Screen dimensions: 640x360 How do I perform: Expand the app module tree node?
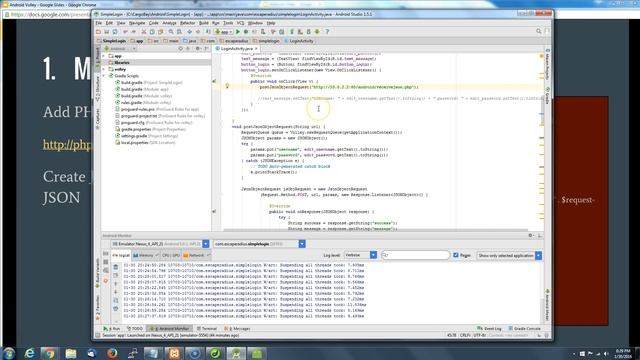coord(104,56)
